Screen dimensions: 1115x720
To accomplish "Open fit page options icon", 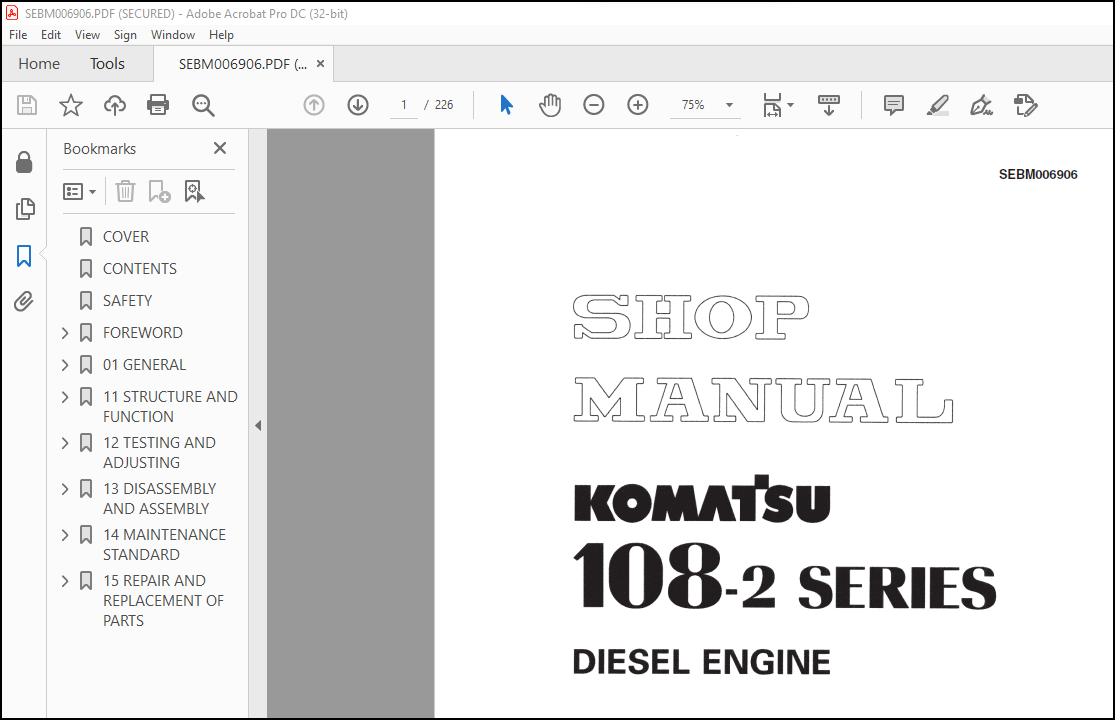I will 777,105.
